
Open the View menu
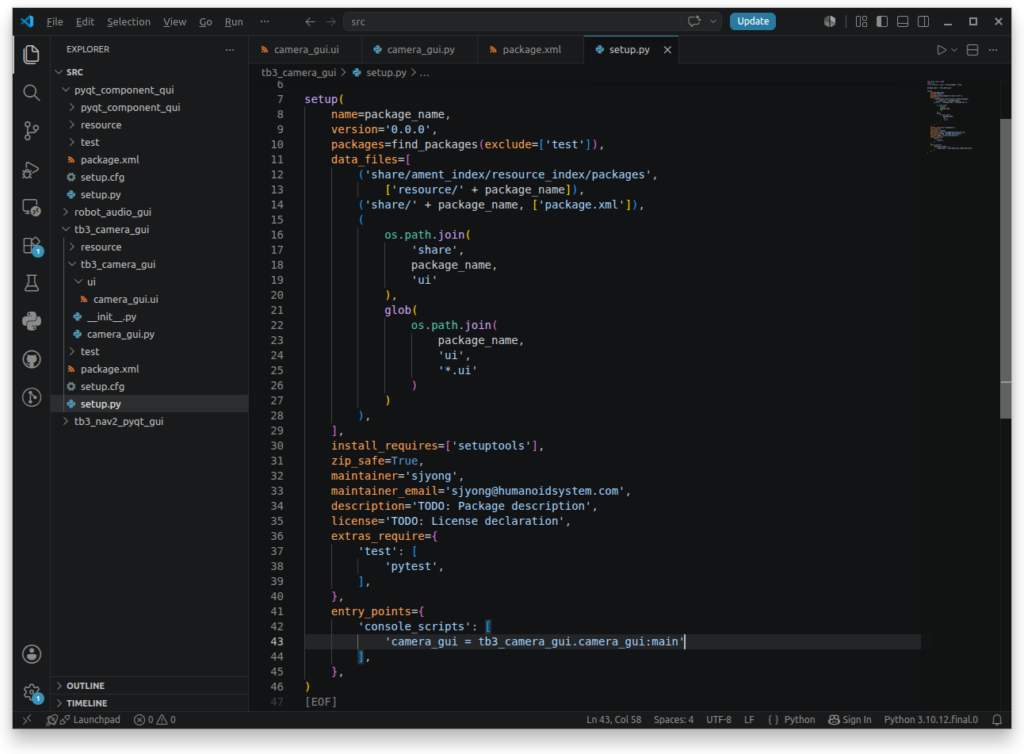(x=174, y=22)
